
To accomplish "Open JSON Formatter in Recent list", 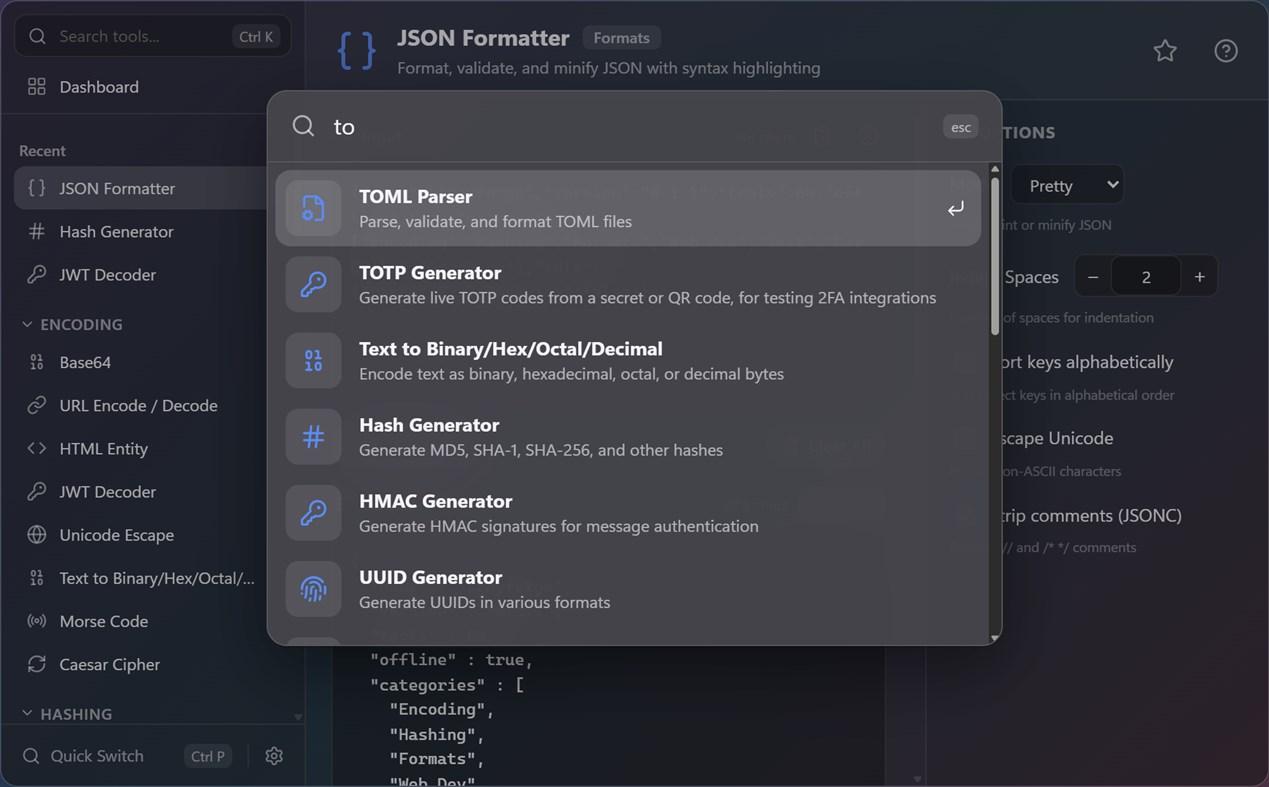I will 140,188.
